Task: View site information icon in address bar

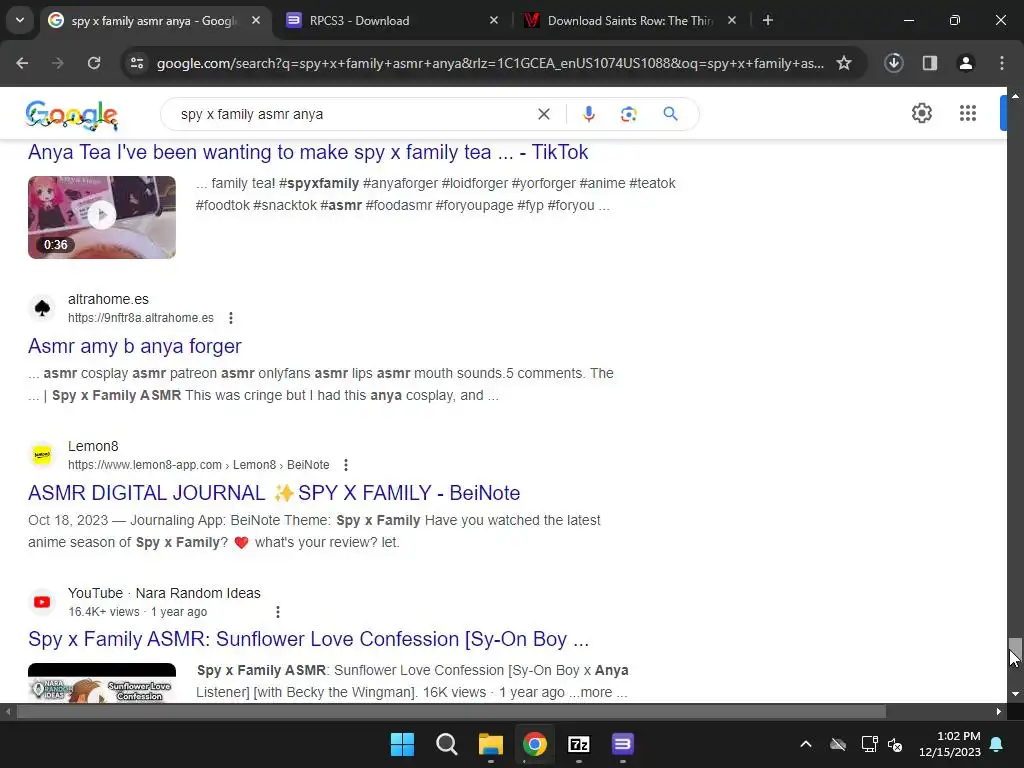Action: pyautogui.click(x=137, y=63)
